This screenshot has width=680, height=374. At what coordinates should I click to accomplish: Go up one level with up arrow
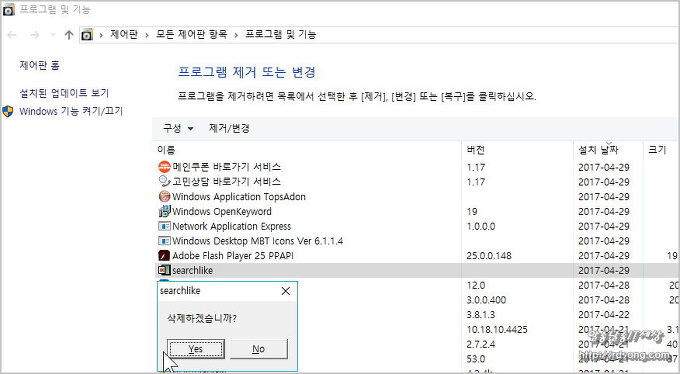(x=69, y=35)
